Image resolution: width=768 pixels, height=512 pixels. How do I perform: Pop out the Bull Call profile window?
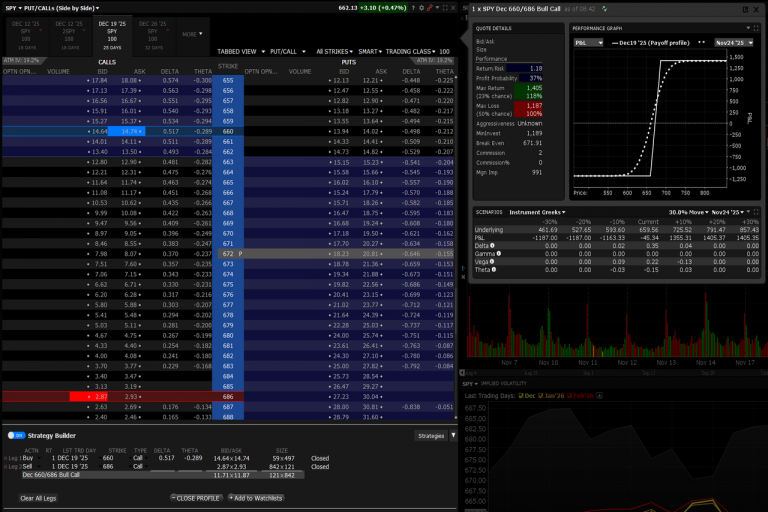click(x=745, y=9)
